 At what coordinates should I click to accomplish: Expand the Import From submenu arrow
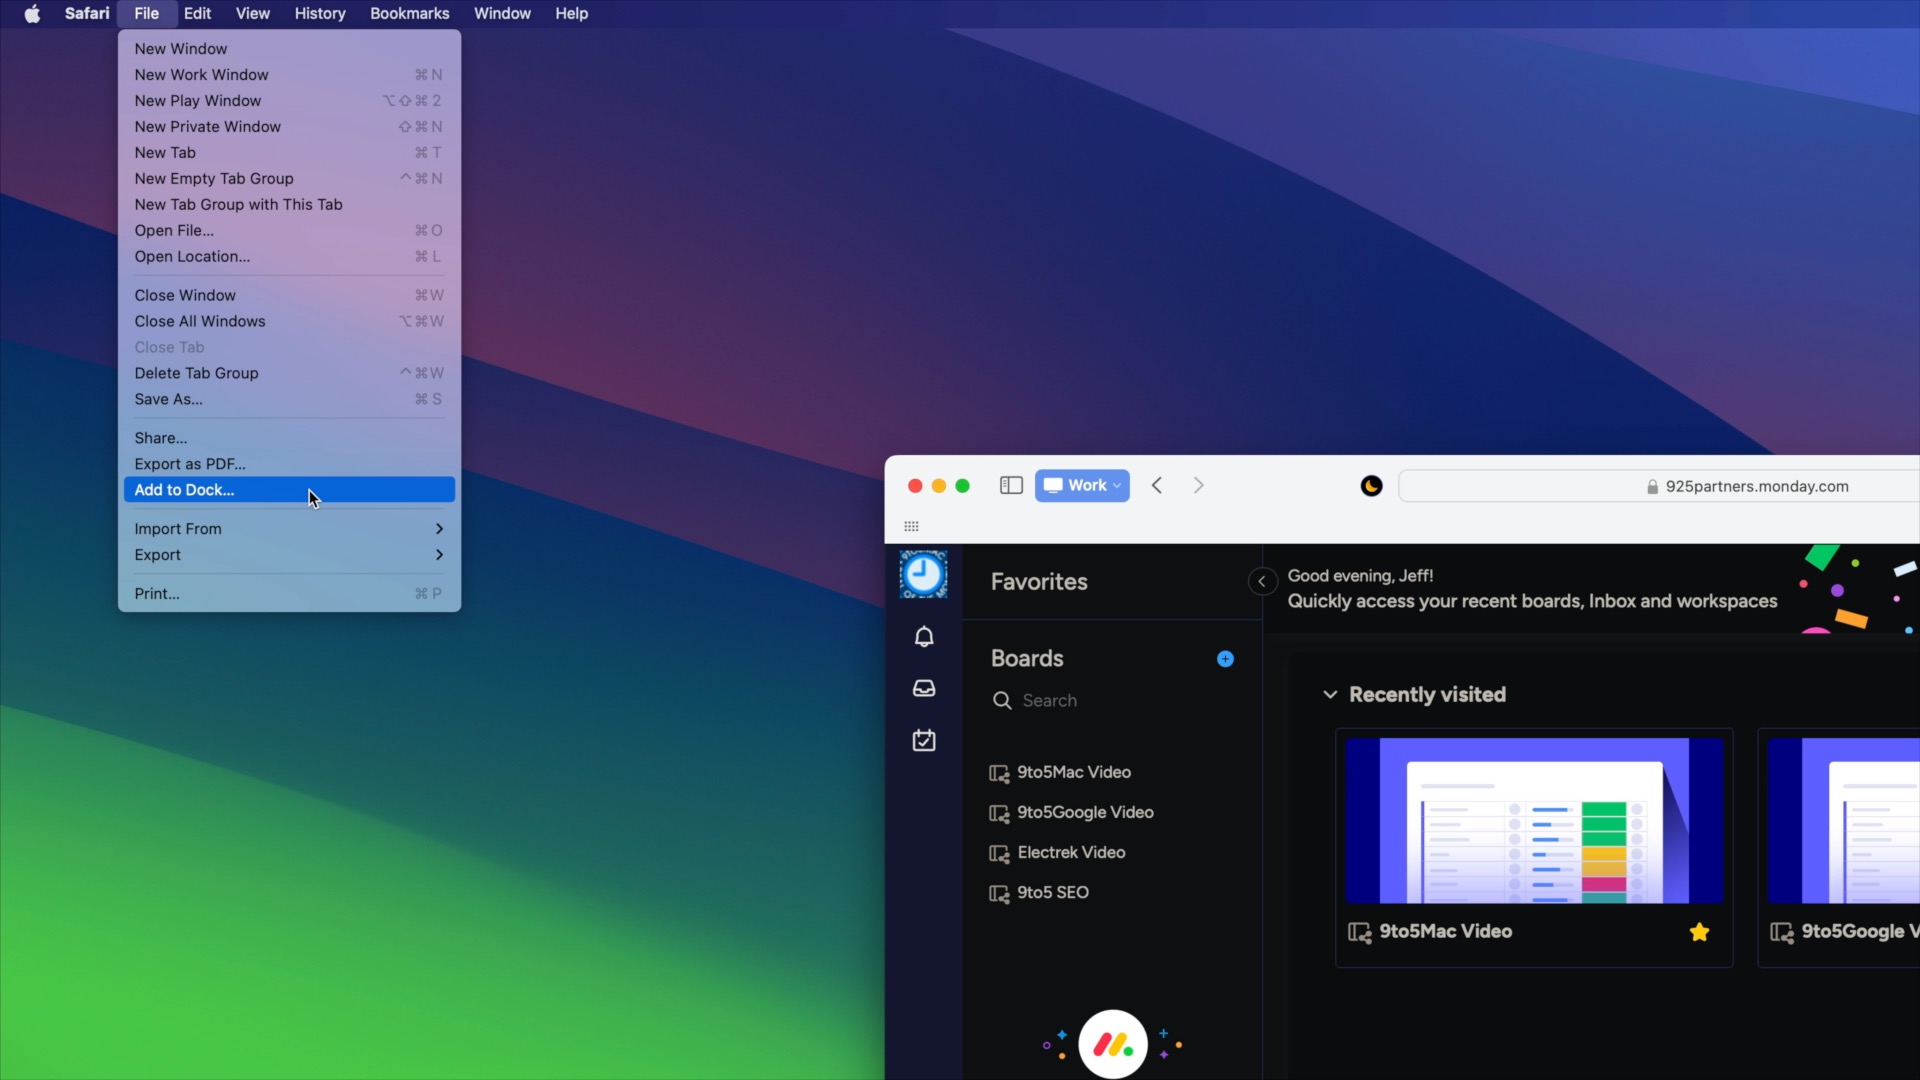click(x=439, y=527)
